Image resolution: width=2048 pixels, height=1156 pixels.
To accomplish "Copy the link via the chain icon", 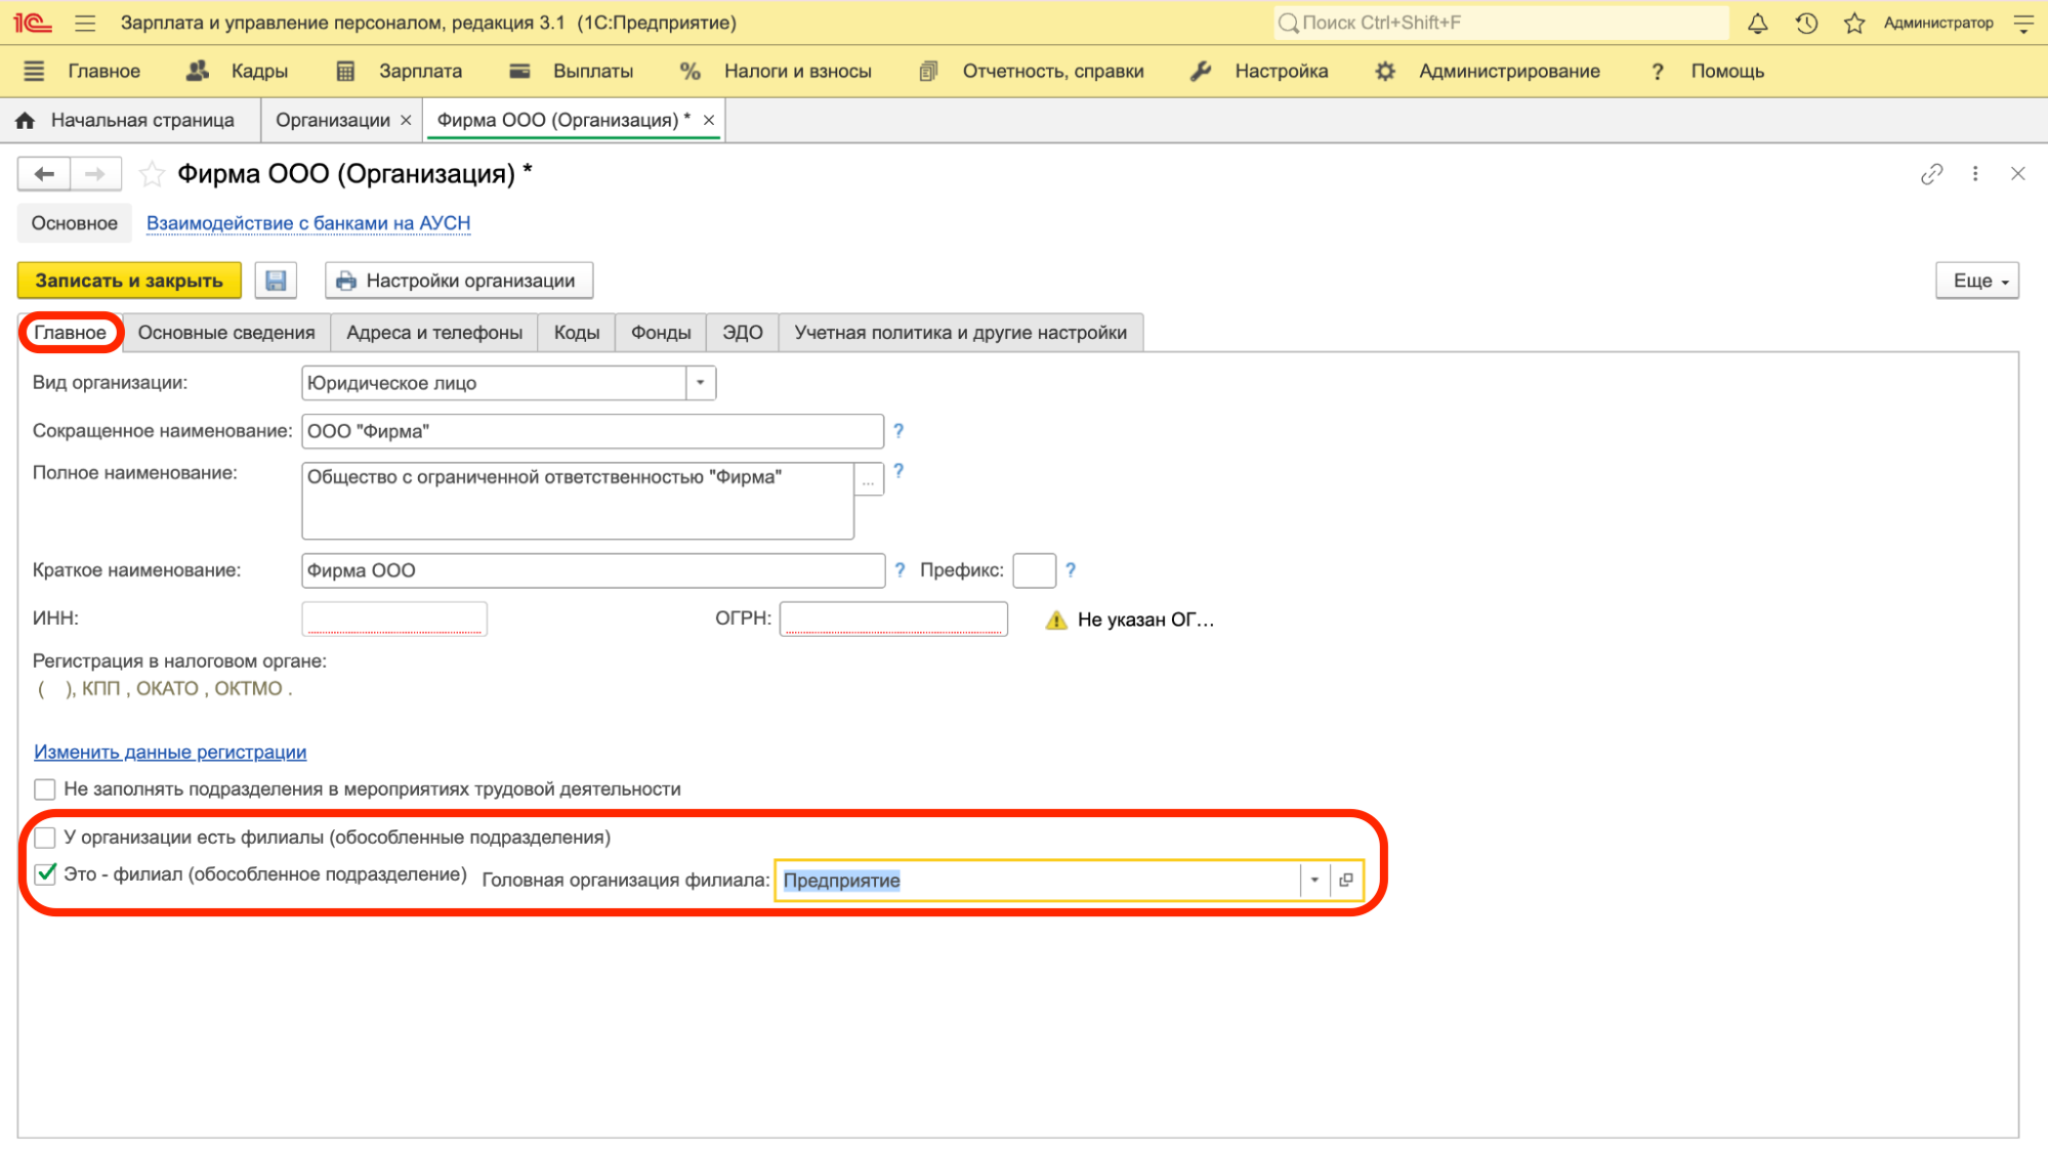I will click(1931, 174).
